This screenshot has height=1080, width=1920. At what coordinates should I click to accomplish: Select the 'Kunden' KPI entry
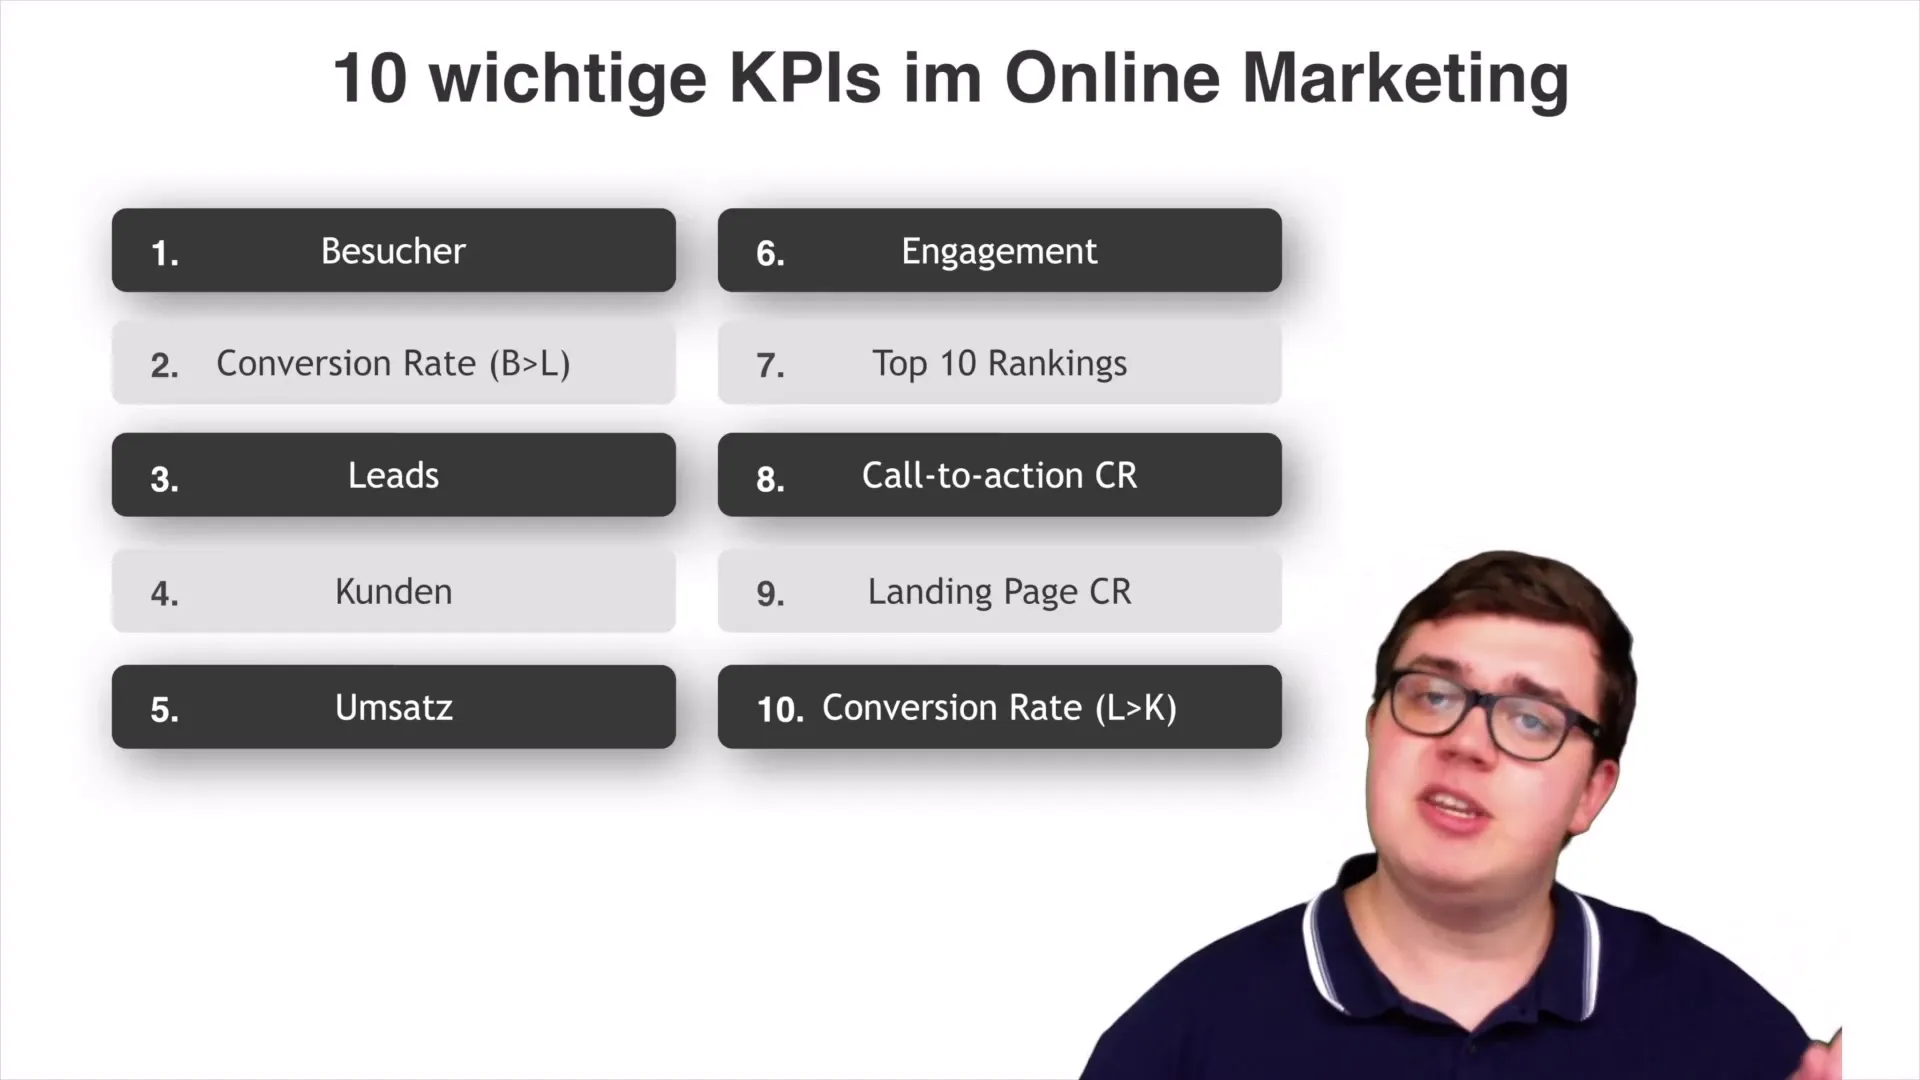click(x=393, y=591)
